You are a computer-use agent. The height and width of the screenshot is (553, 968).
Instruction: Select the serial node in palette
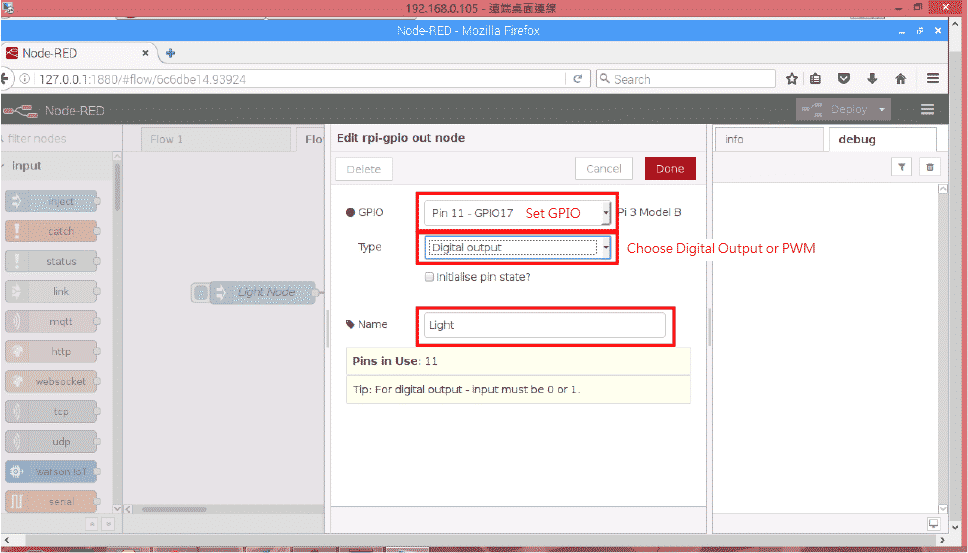(52, 502)
